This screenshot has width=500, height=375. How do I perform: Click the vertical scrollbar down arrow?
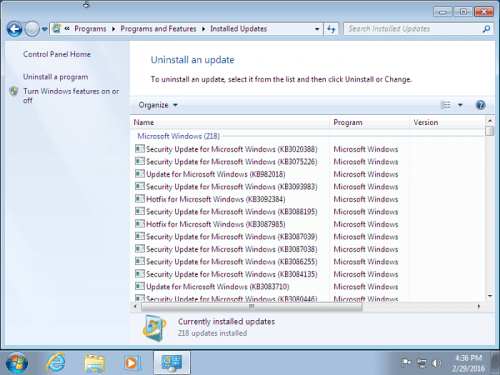coord(490,296)
